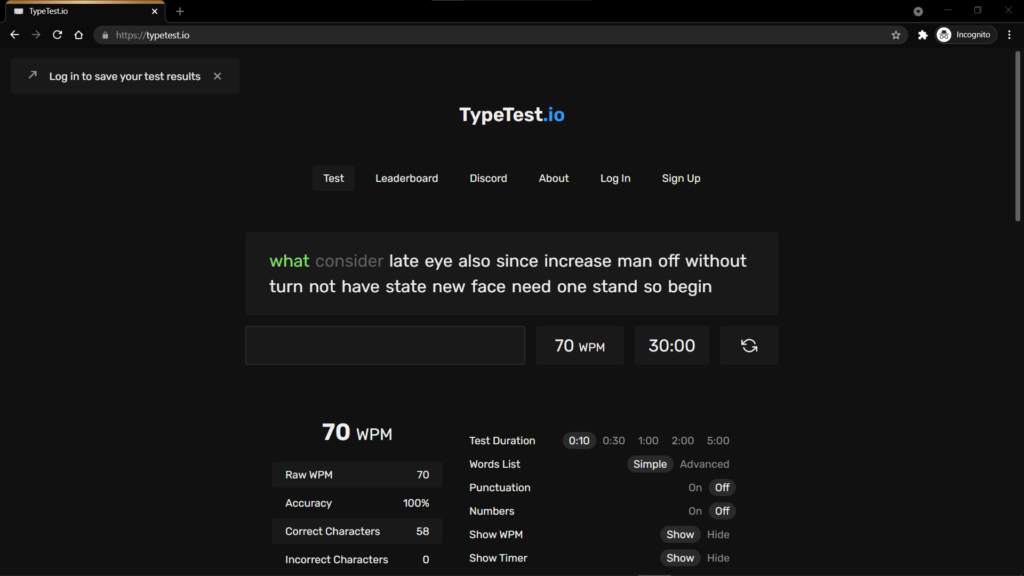Select Show for Show Timer
Image resolution: width=1024 pixels, height=576 pixels.
point(680,558)
